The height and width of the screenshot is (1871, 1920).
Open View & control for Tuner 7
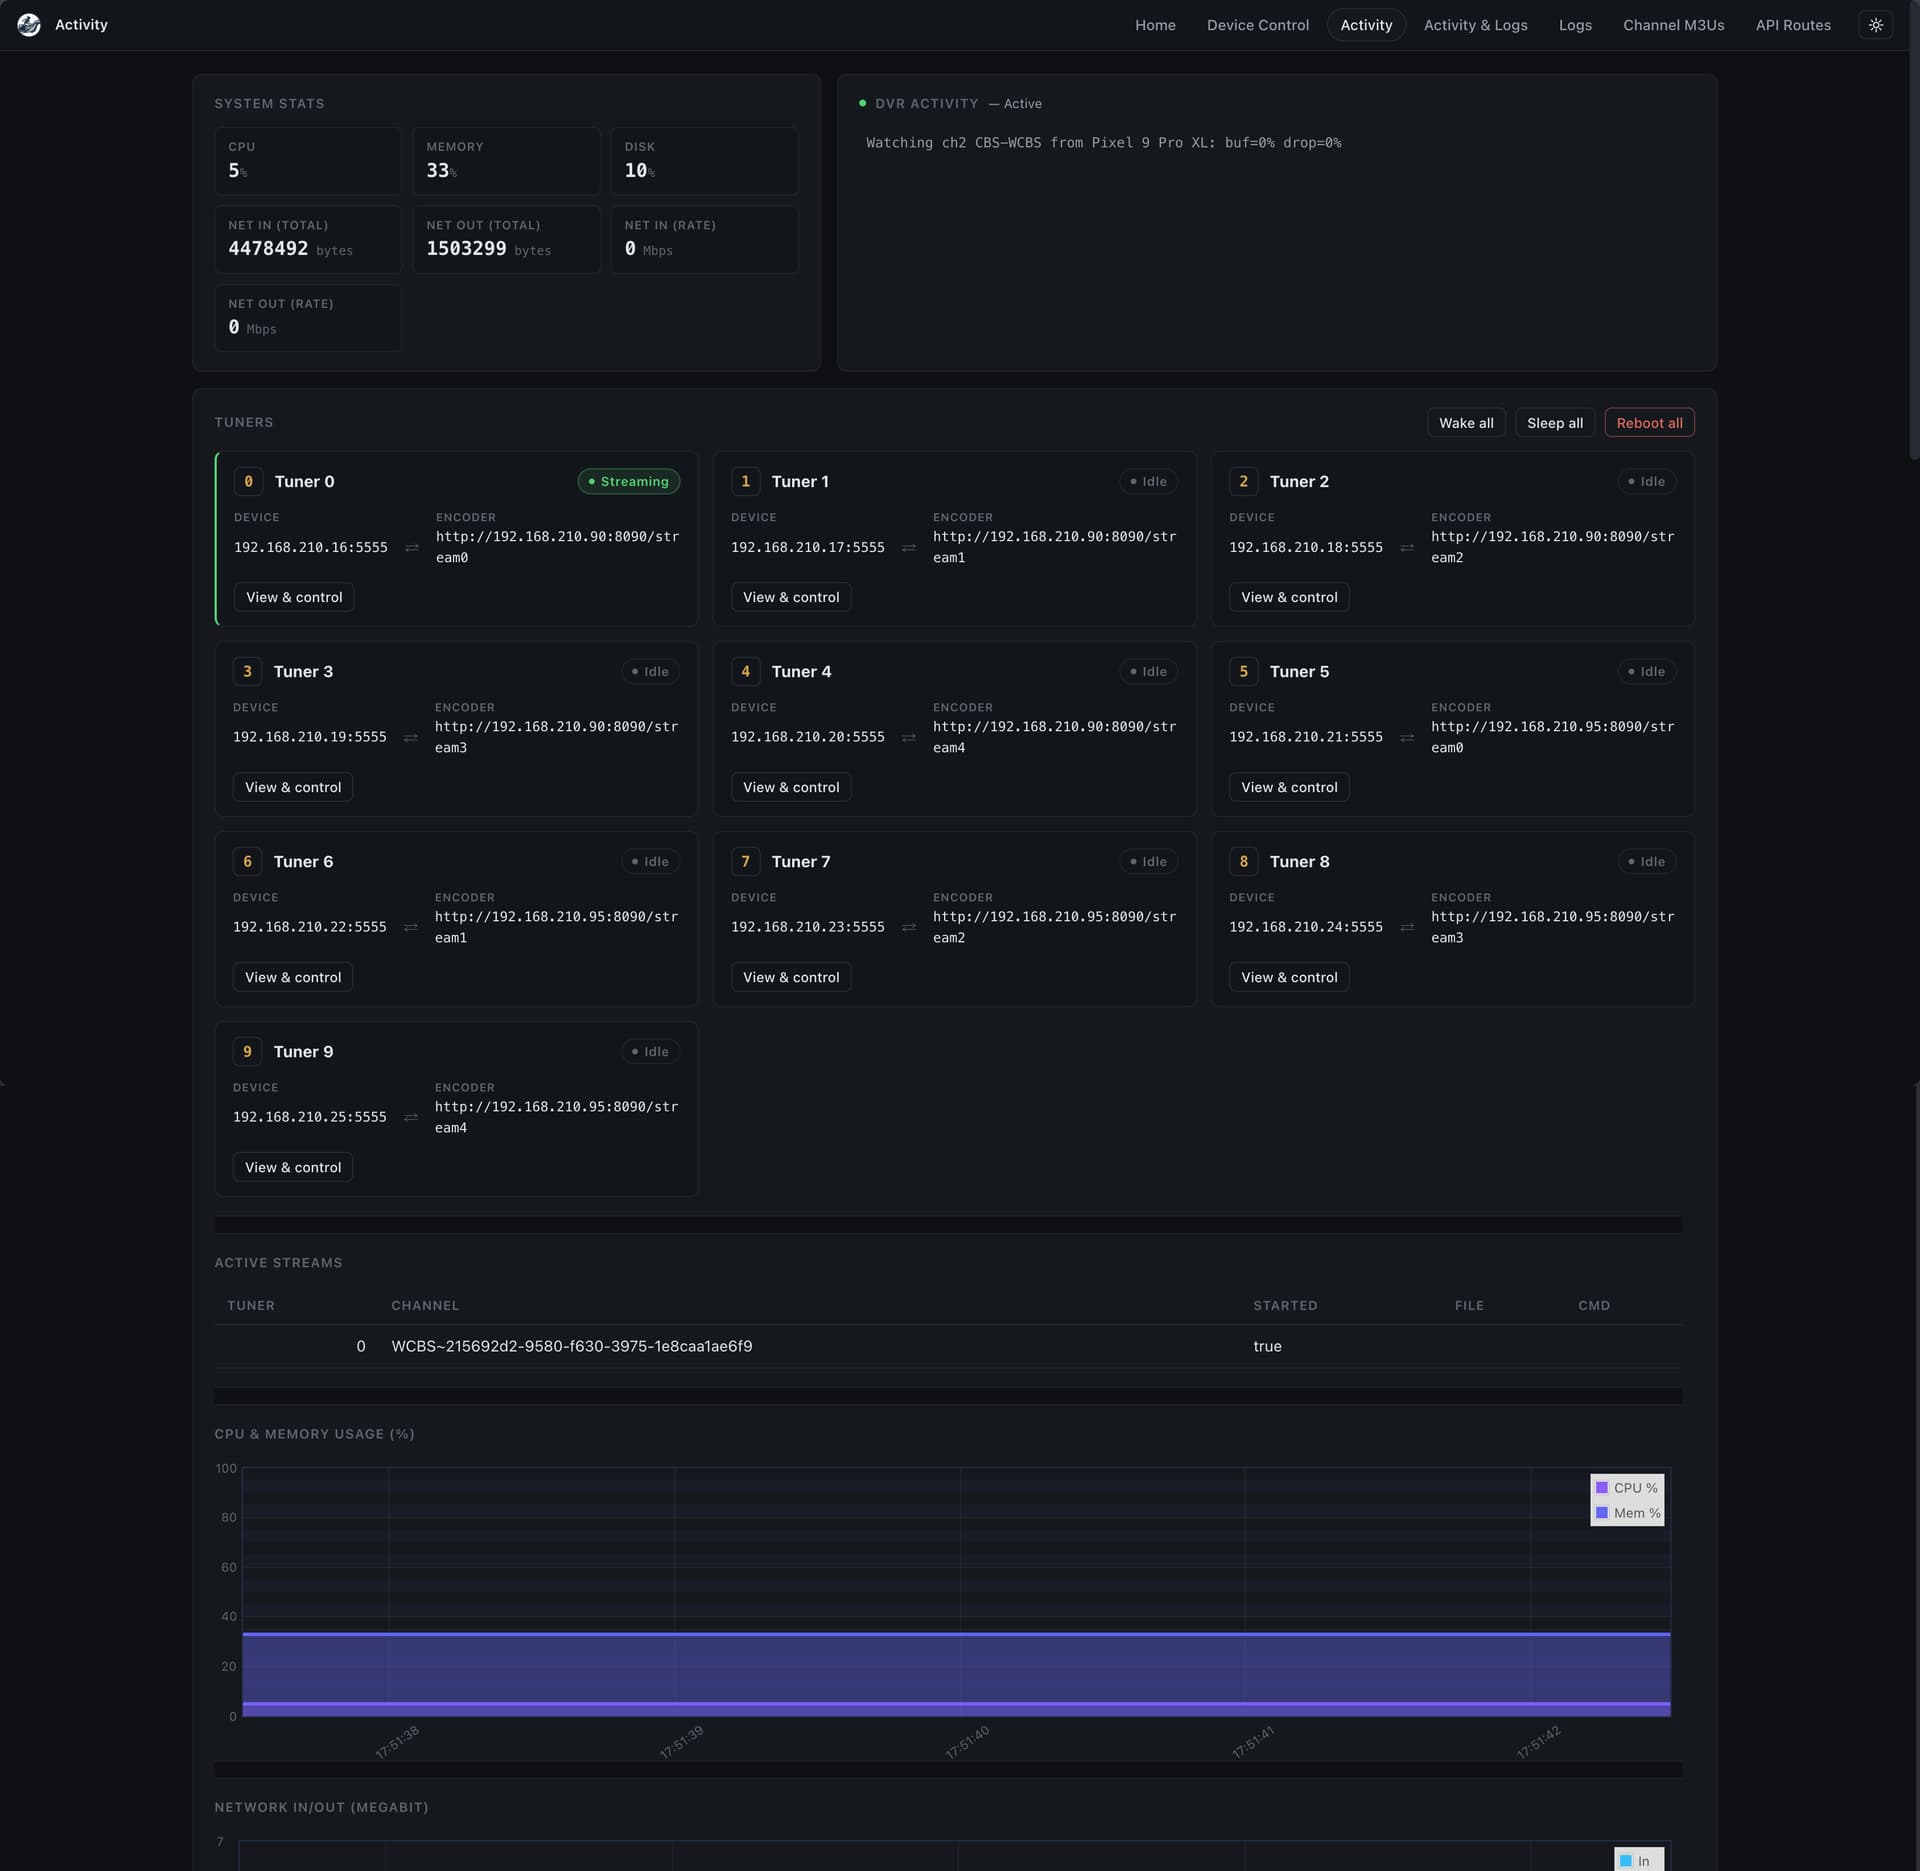point(791,977)
